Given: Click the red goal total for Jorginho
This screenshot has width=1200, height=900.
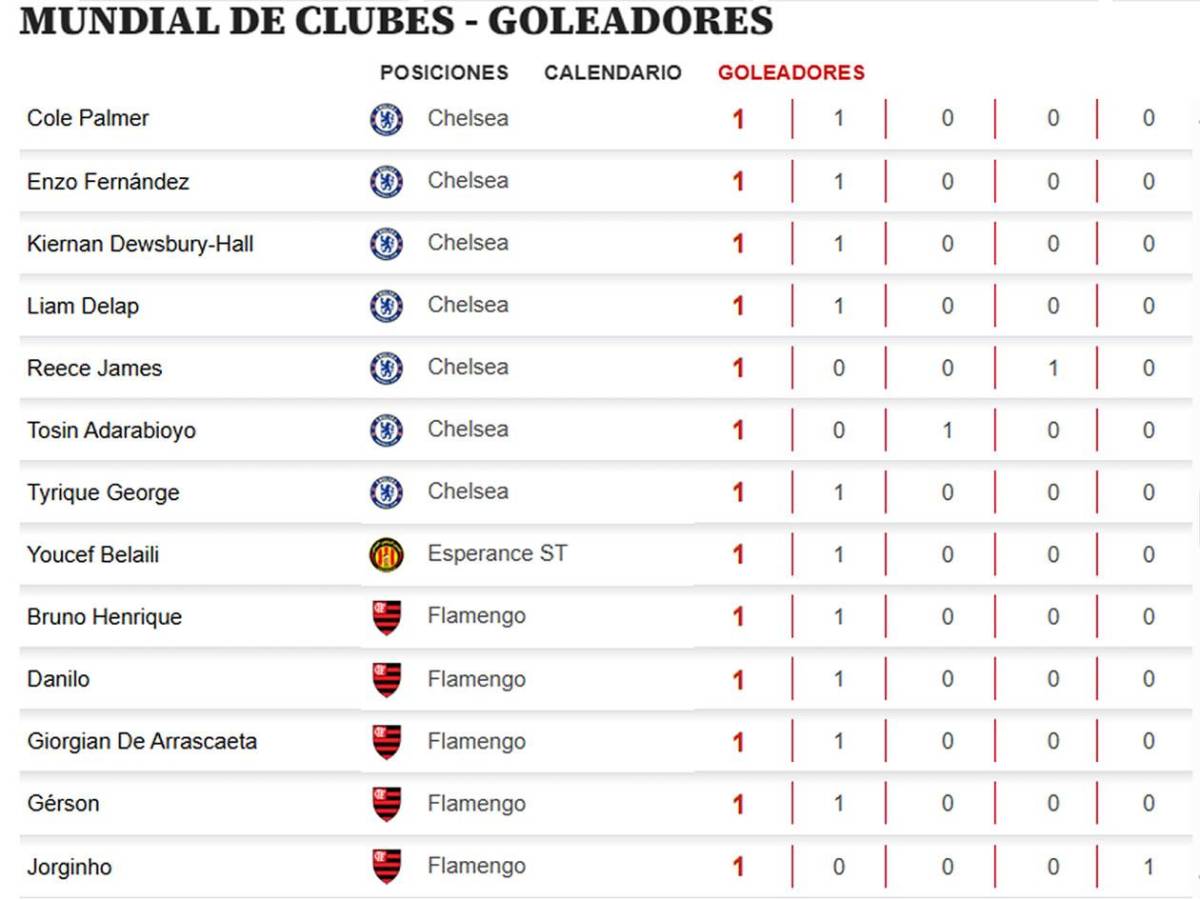Looking at the screenshot, I should 737,866.
